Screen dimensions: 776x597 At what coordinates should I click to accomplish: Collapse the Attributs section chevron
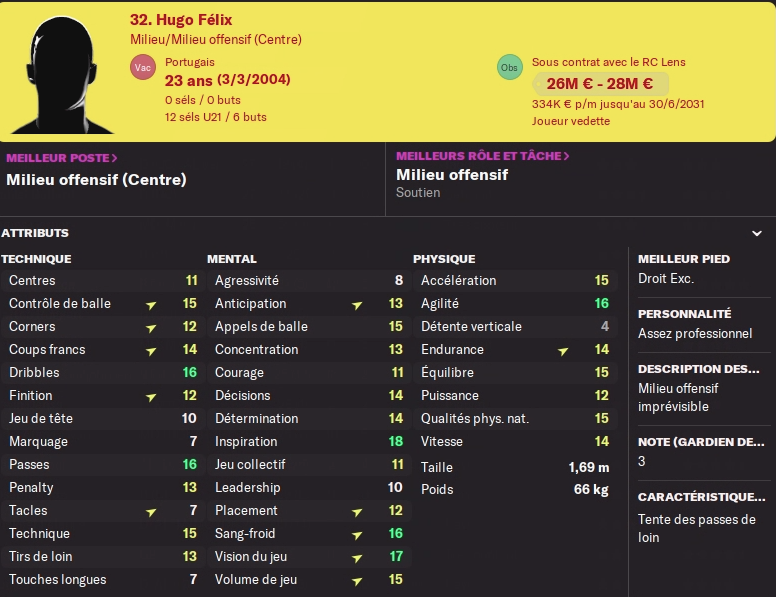[x=757, y=233]
